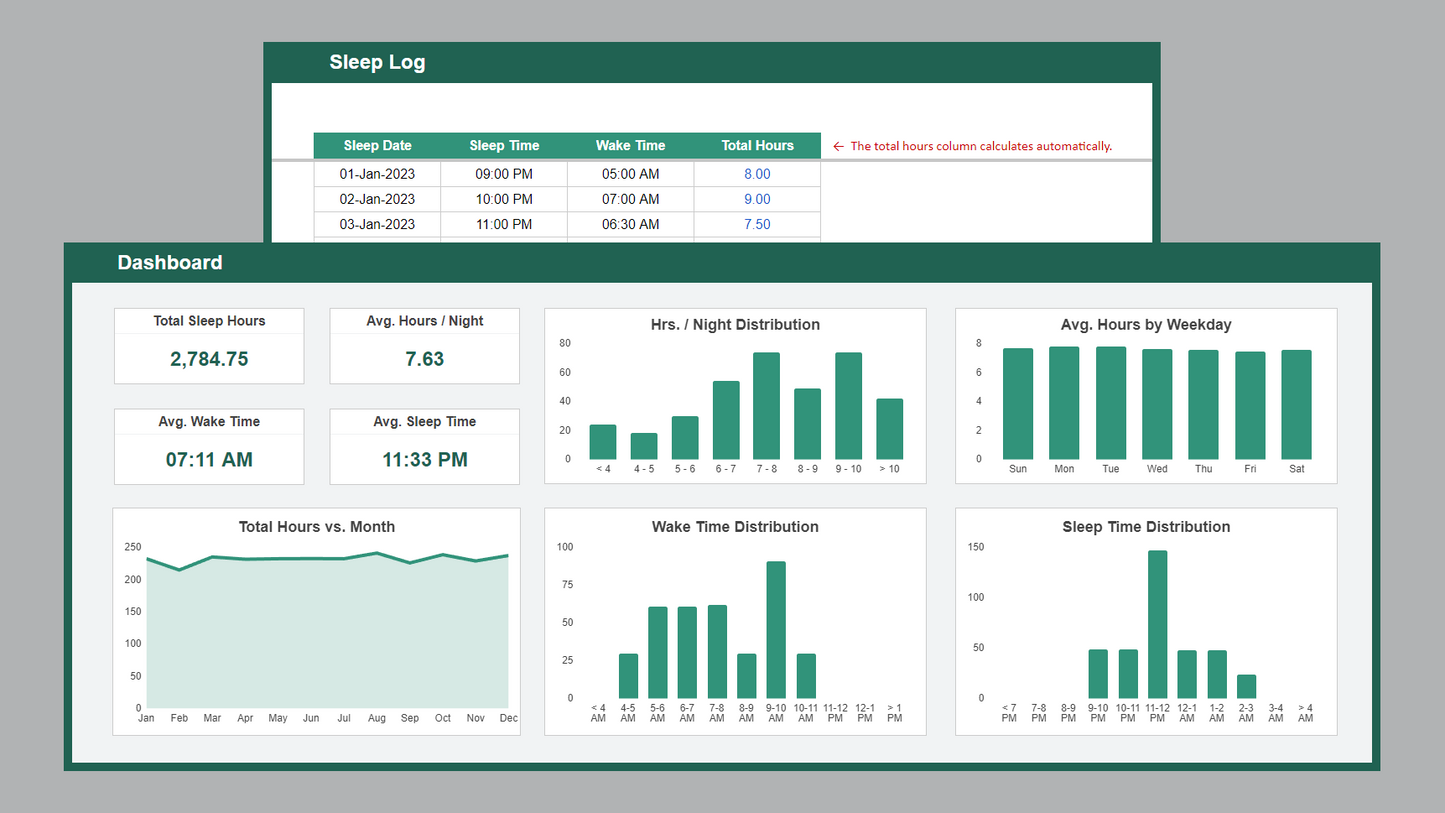
Task: Click the Total Hours vs. Month chart title
Action: 317,526
